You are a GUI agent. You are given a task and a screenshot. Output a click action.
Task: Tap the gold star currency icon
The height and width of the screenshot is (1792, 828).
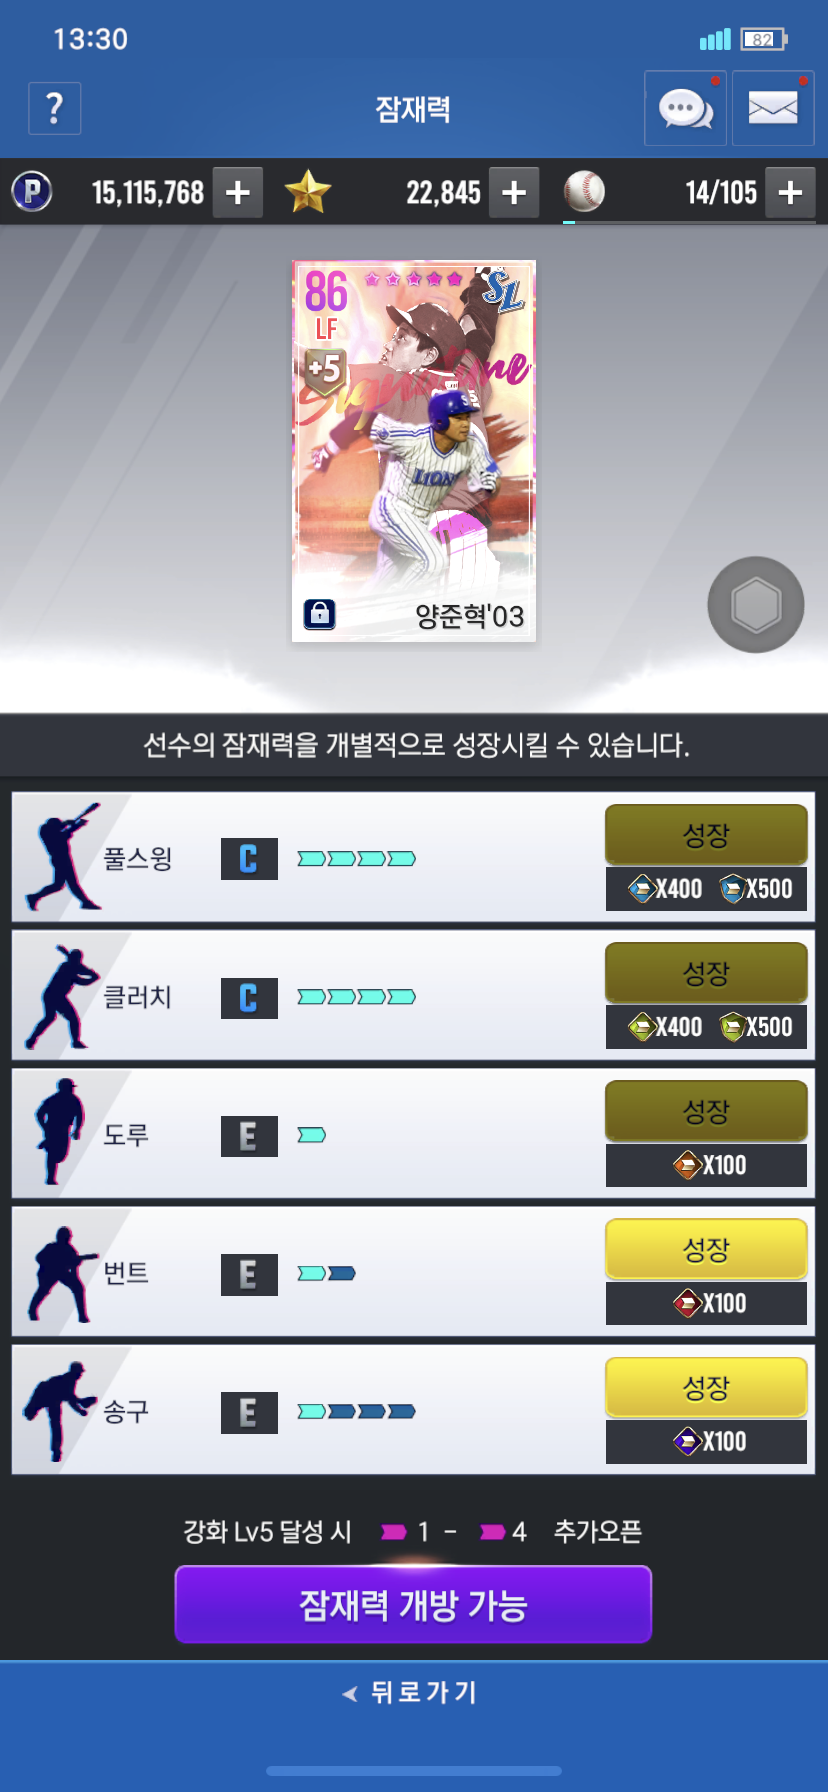point(307,191)
